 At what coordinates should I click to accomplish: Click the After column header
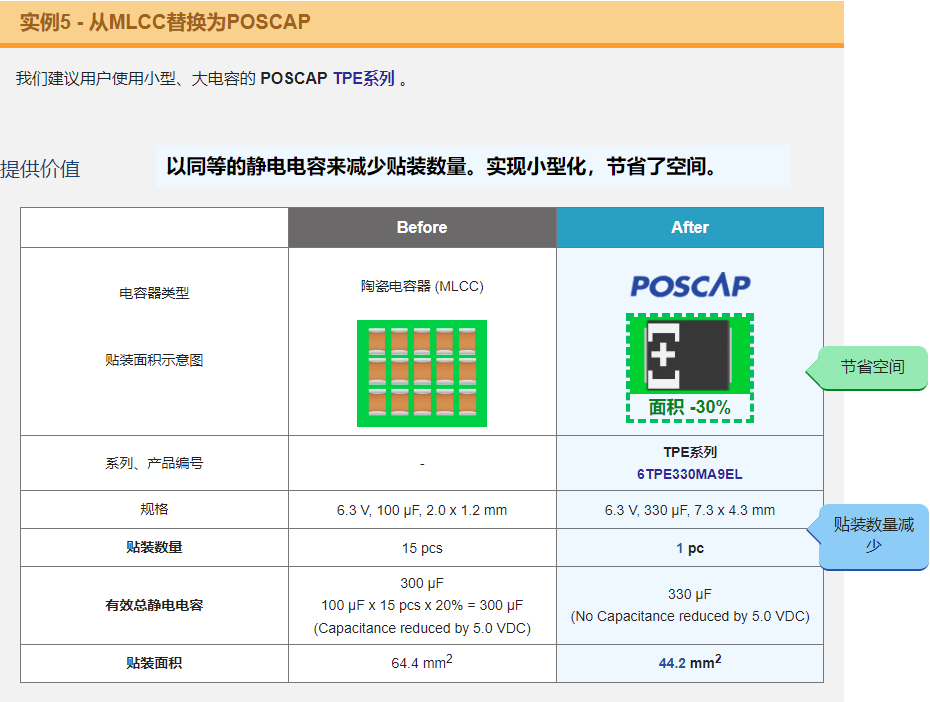pos(690,227)
